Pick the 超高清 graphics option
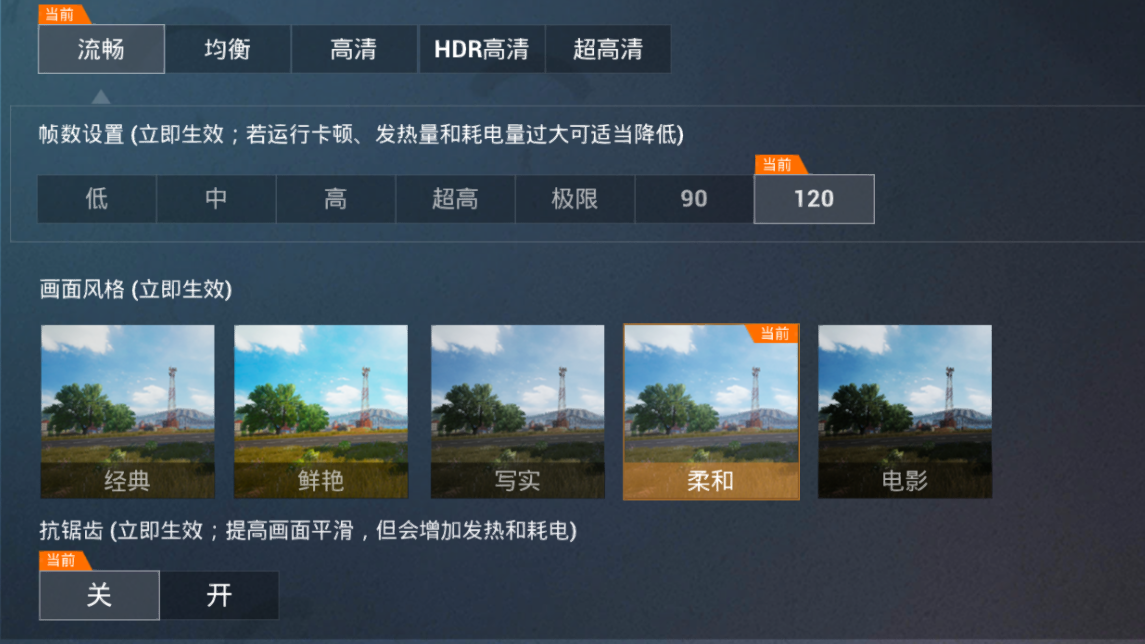The height and width of the screenshot is (644, 1145). [608, 49]
